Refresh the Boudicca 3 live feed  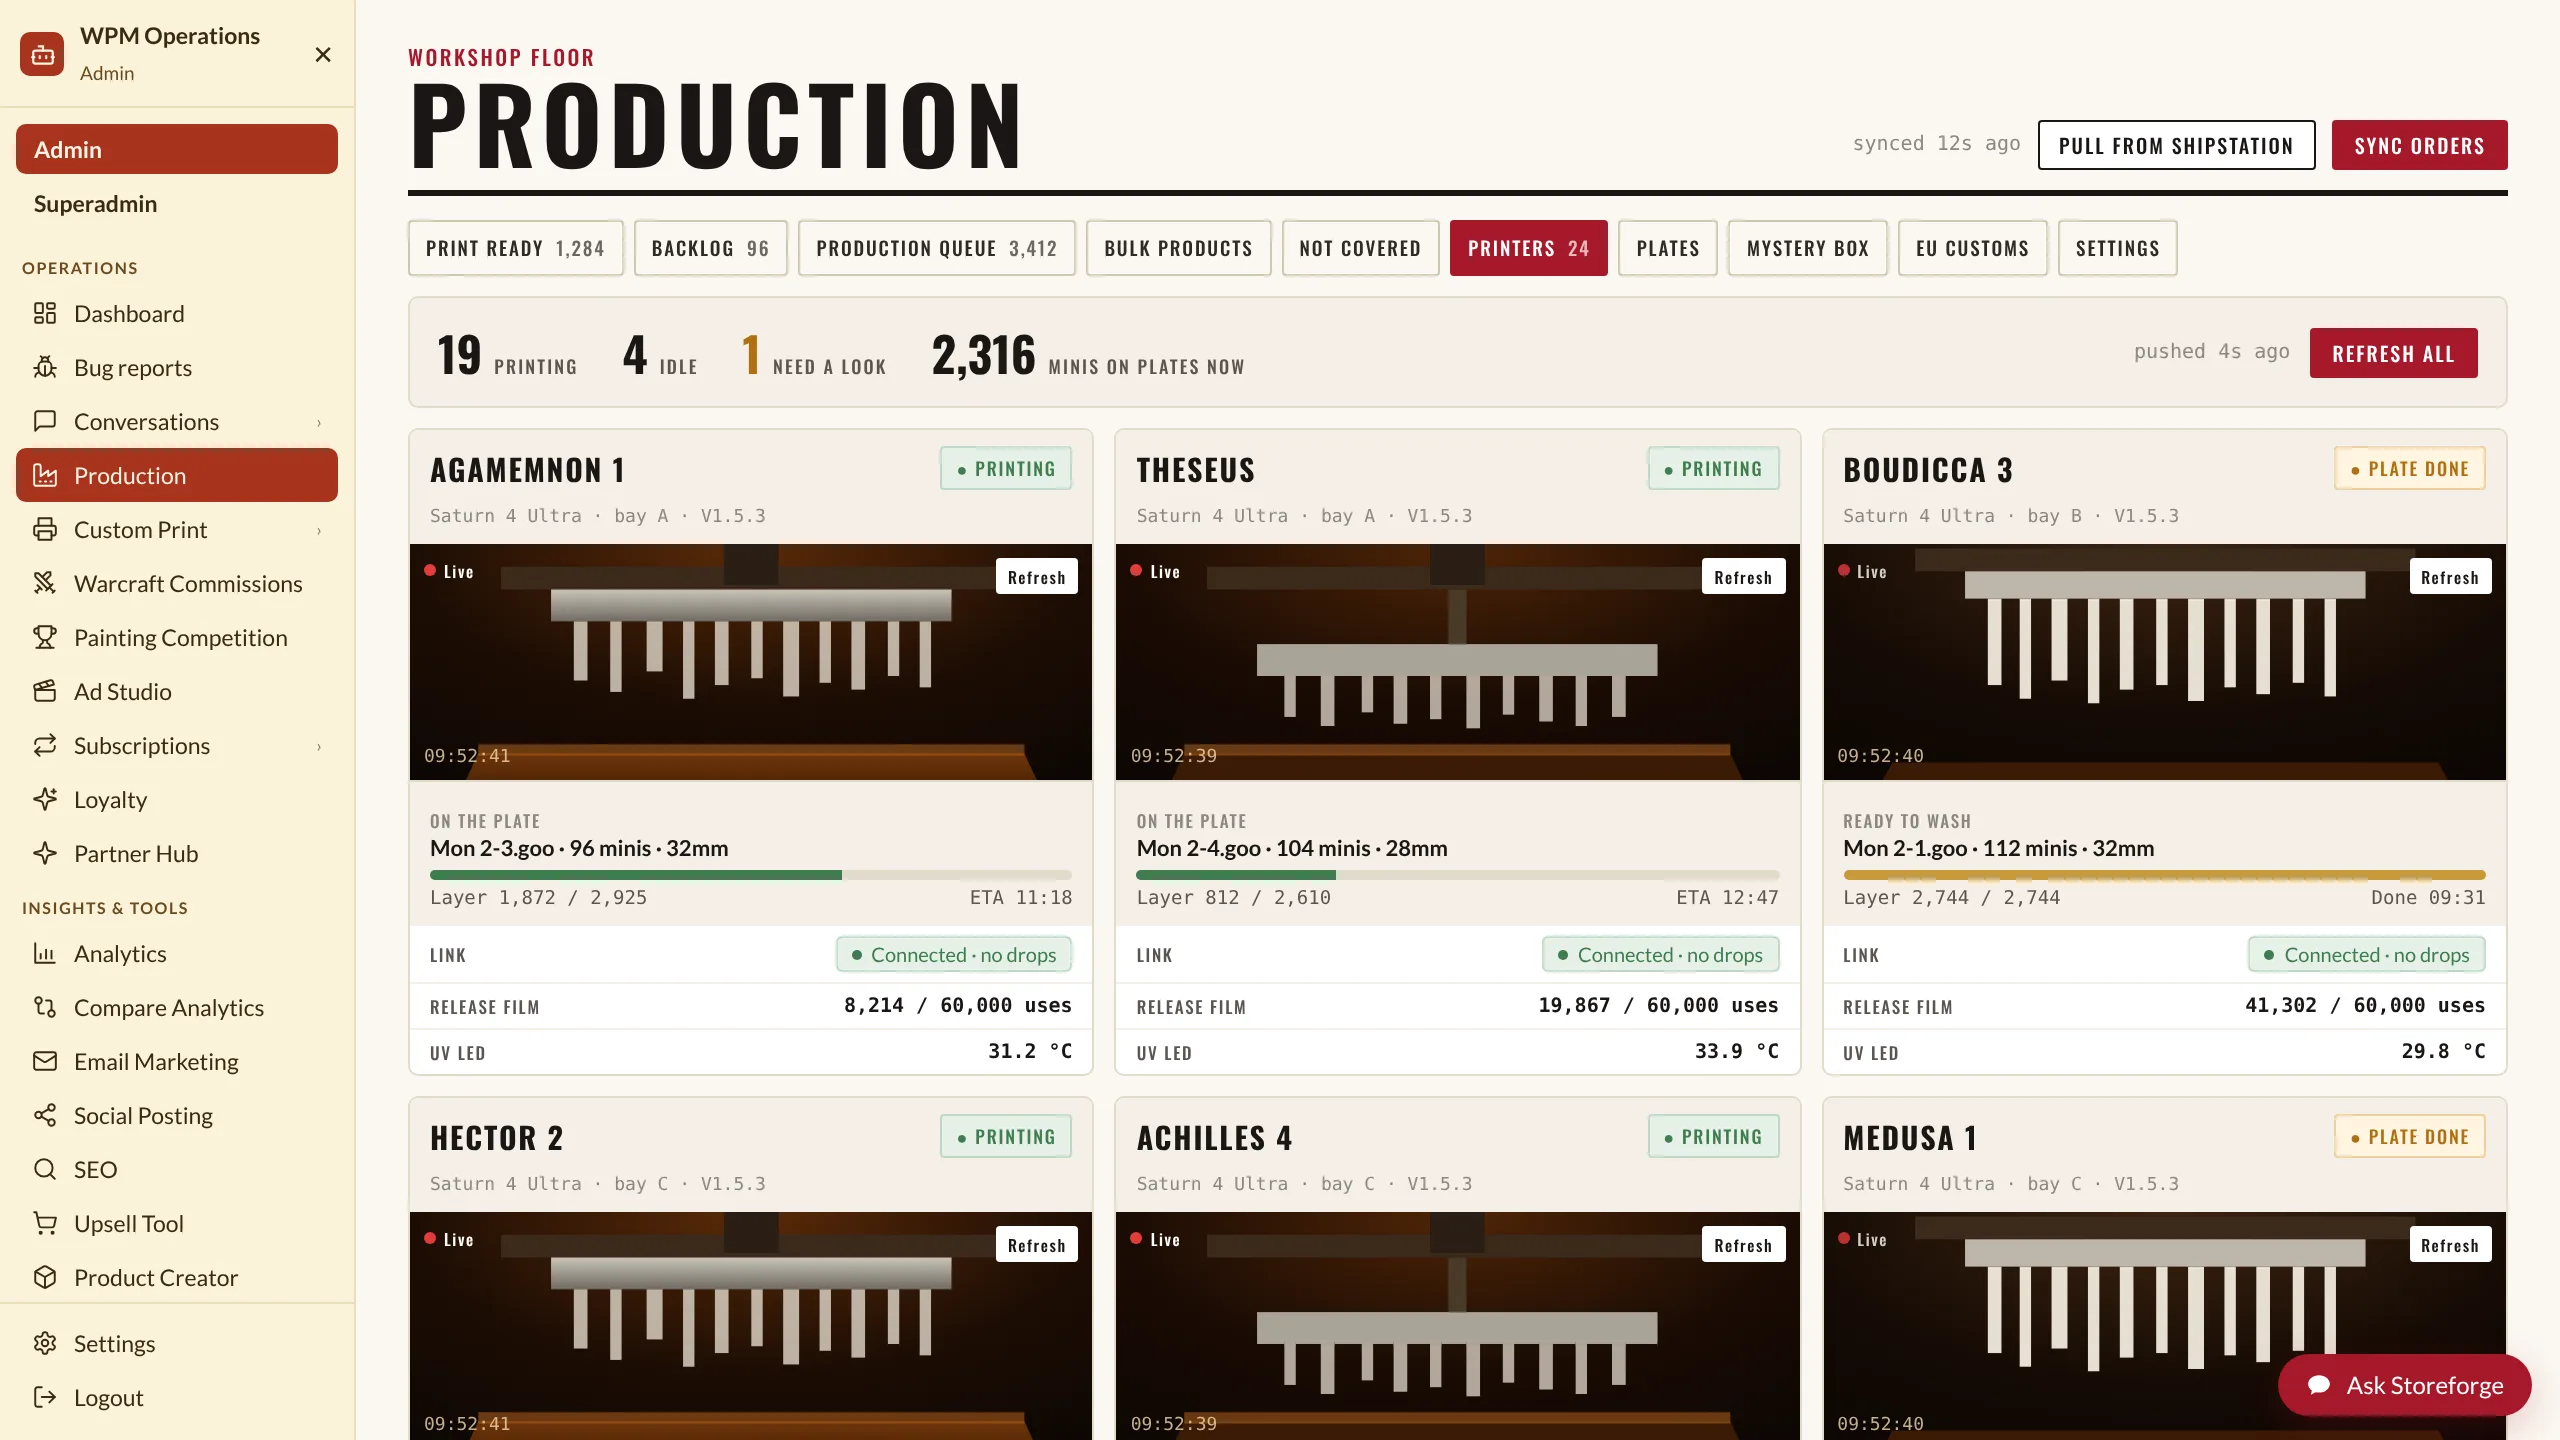pyautogui.click(x=2449, y=577)
